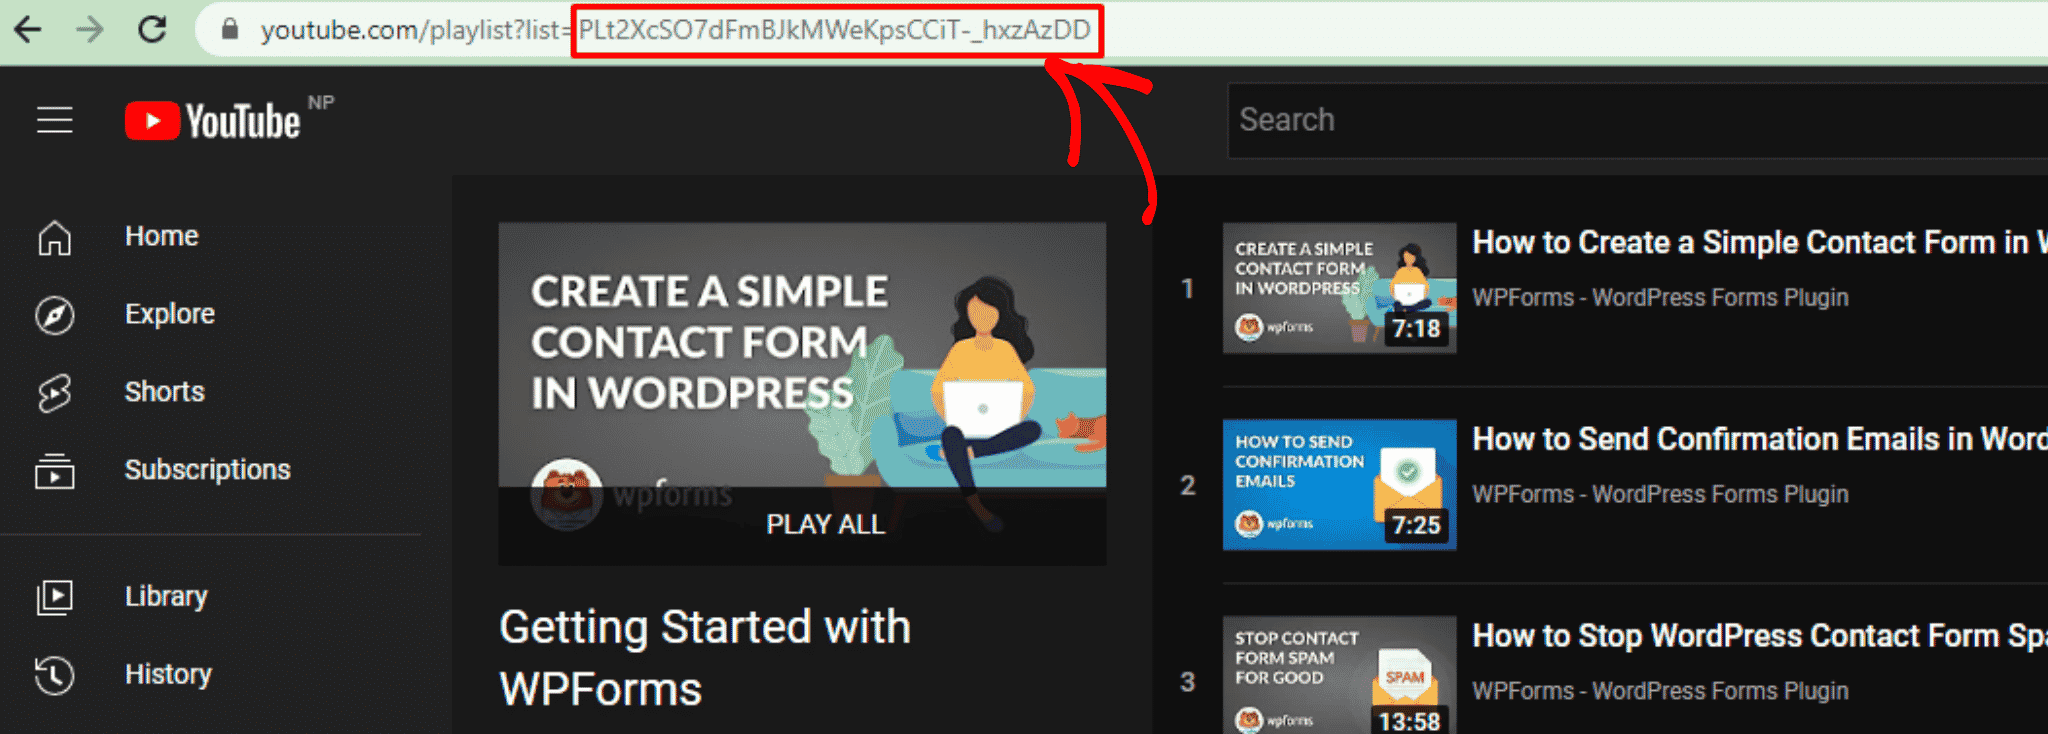Click the Shorts sidebar icon

click(x=54, y=393)
